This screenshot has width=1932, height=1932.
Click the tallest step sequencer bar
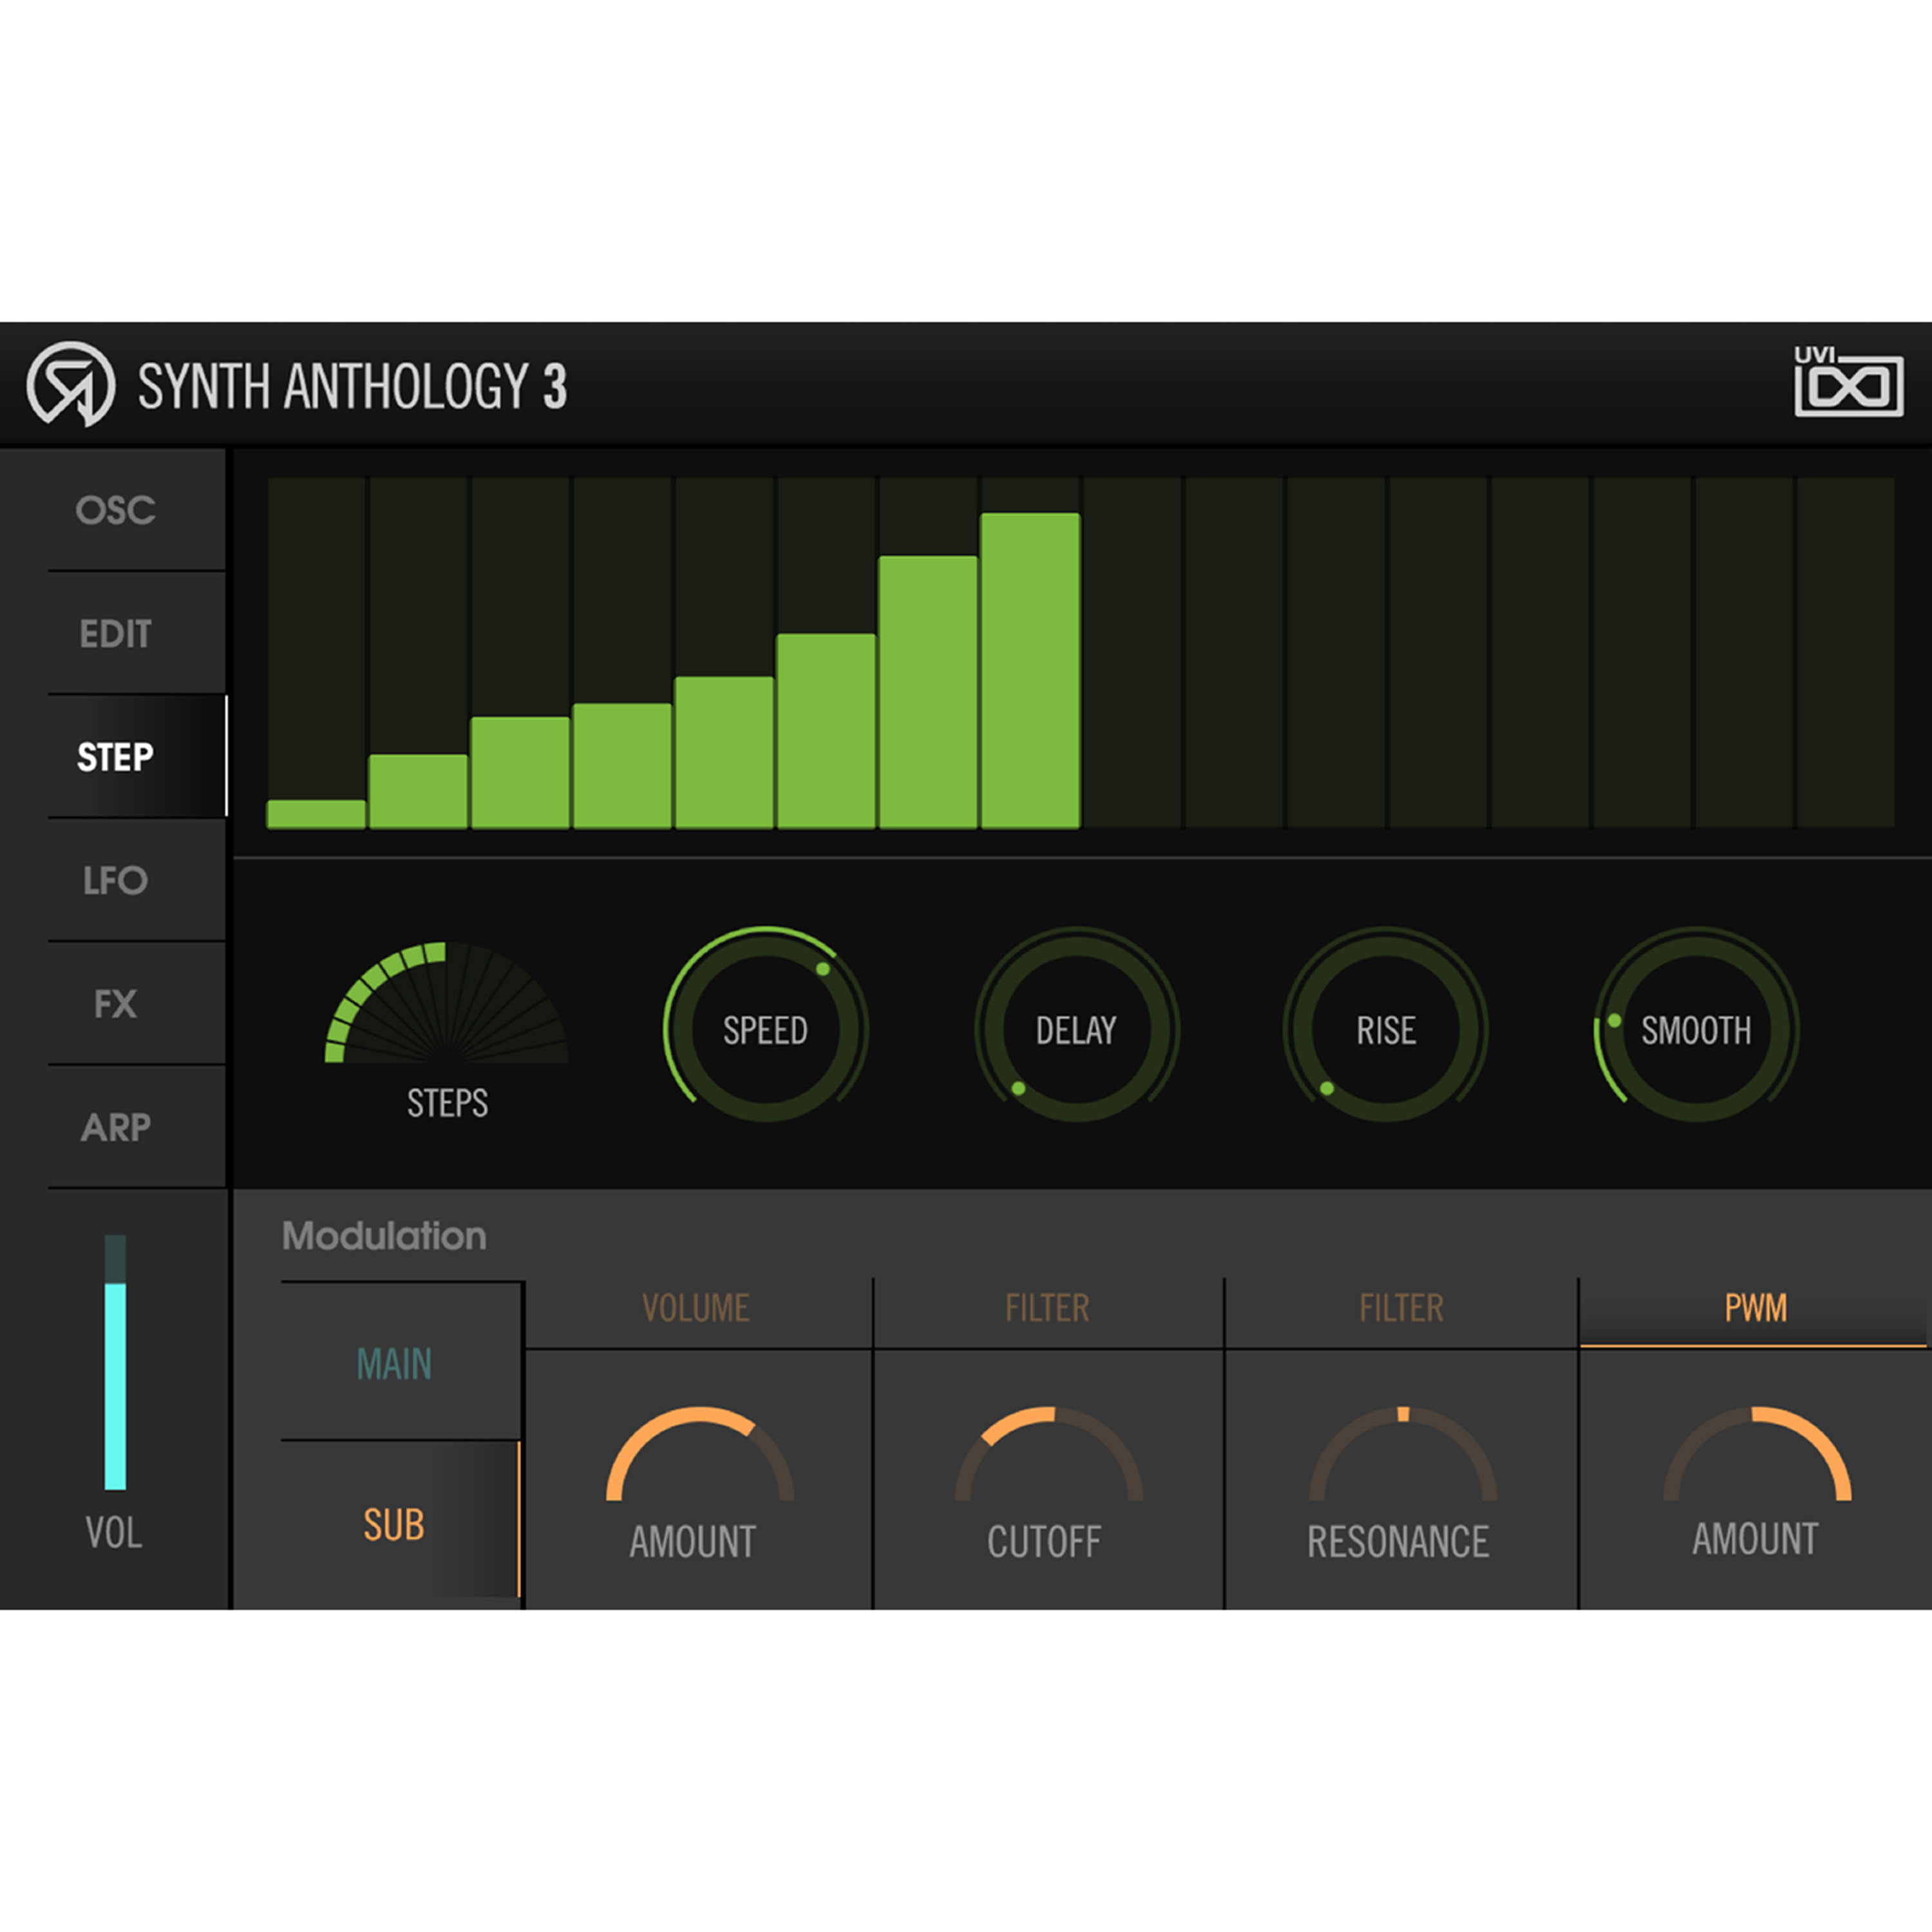point(1030,670)
